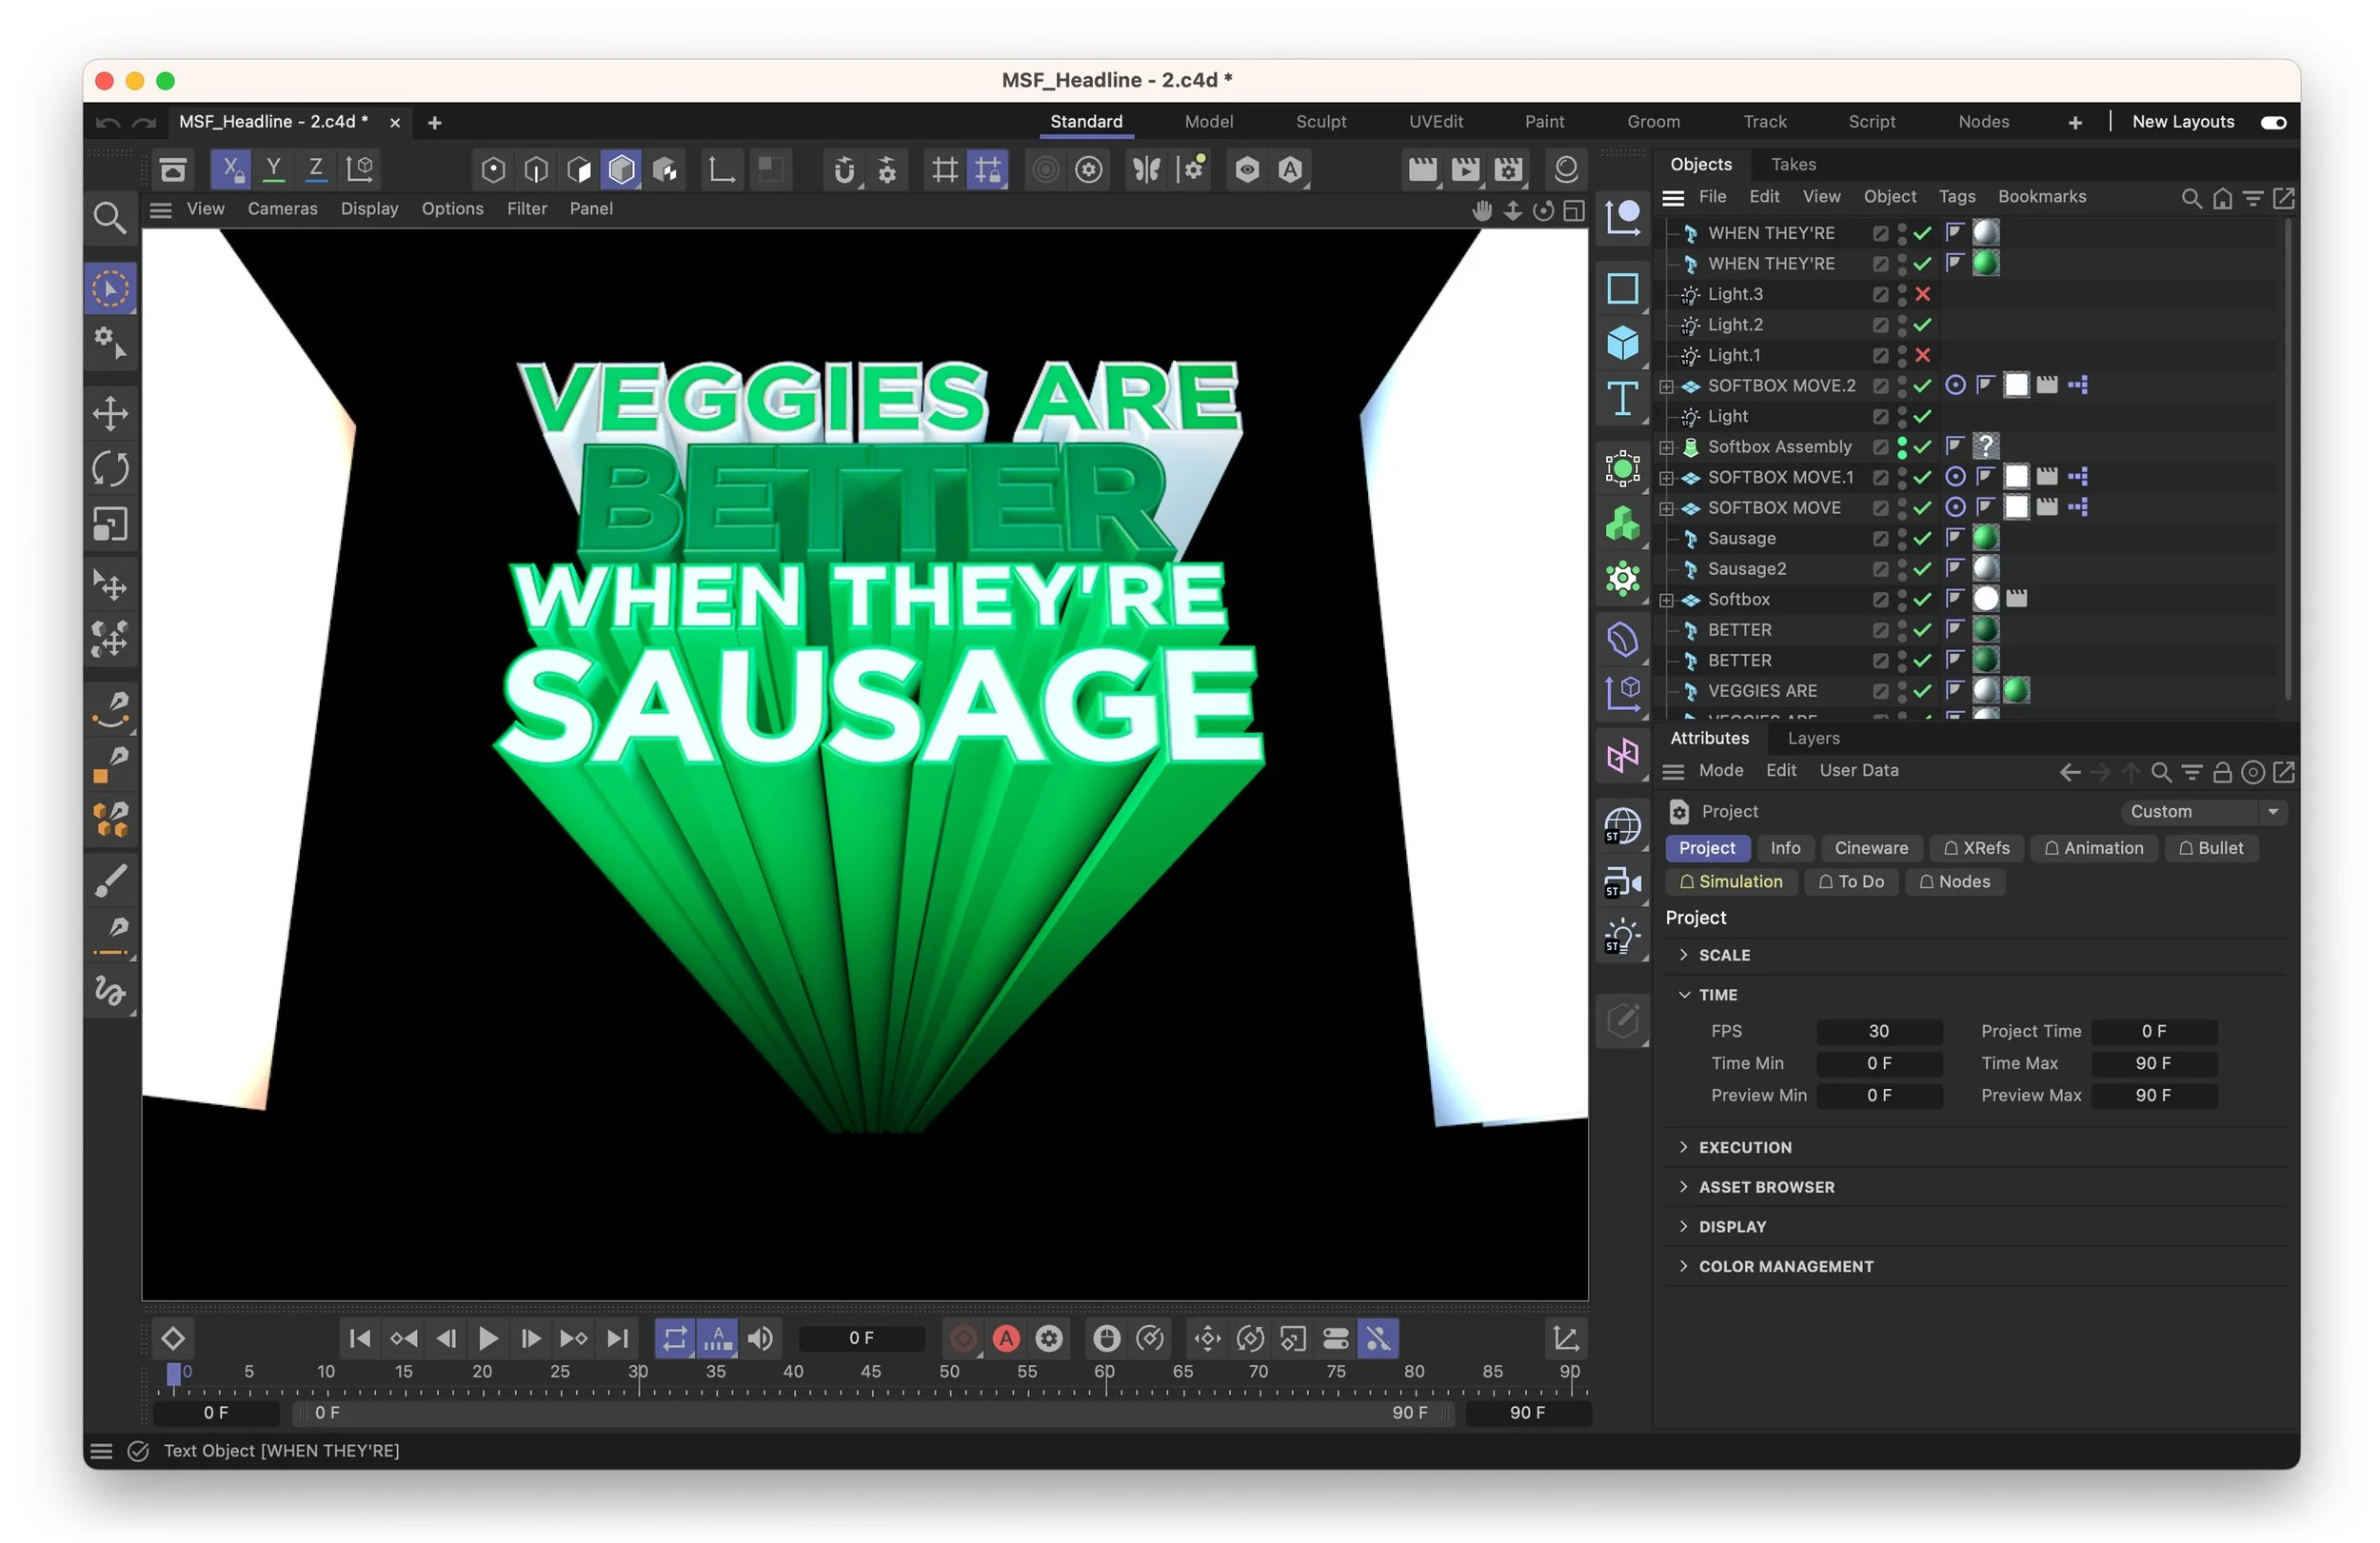2380x1543 pixels.
Task: Enable Light.3 via its red X
Action: point(1922,294)
